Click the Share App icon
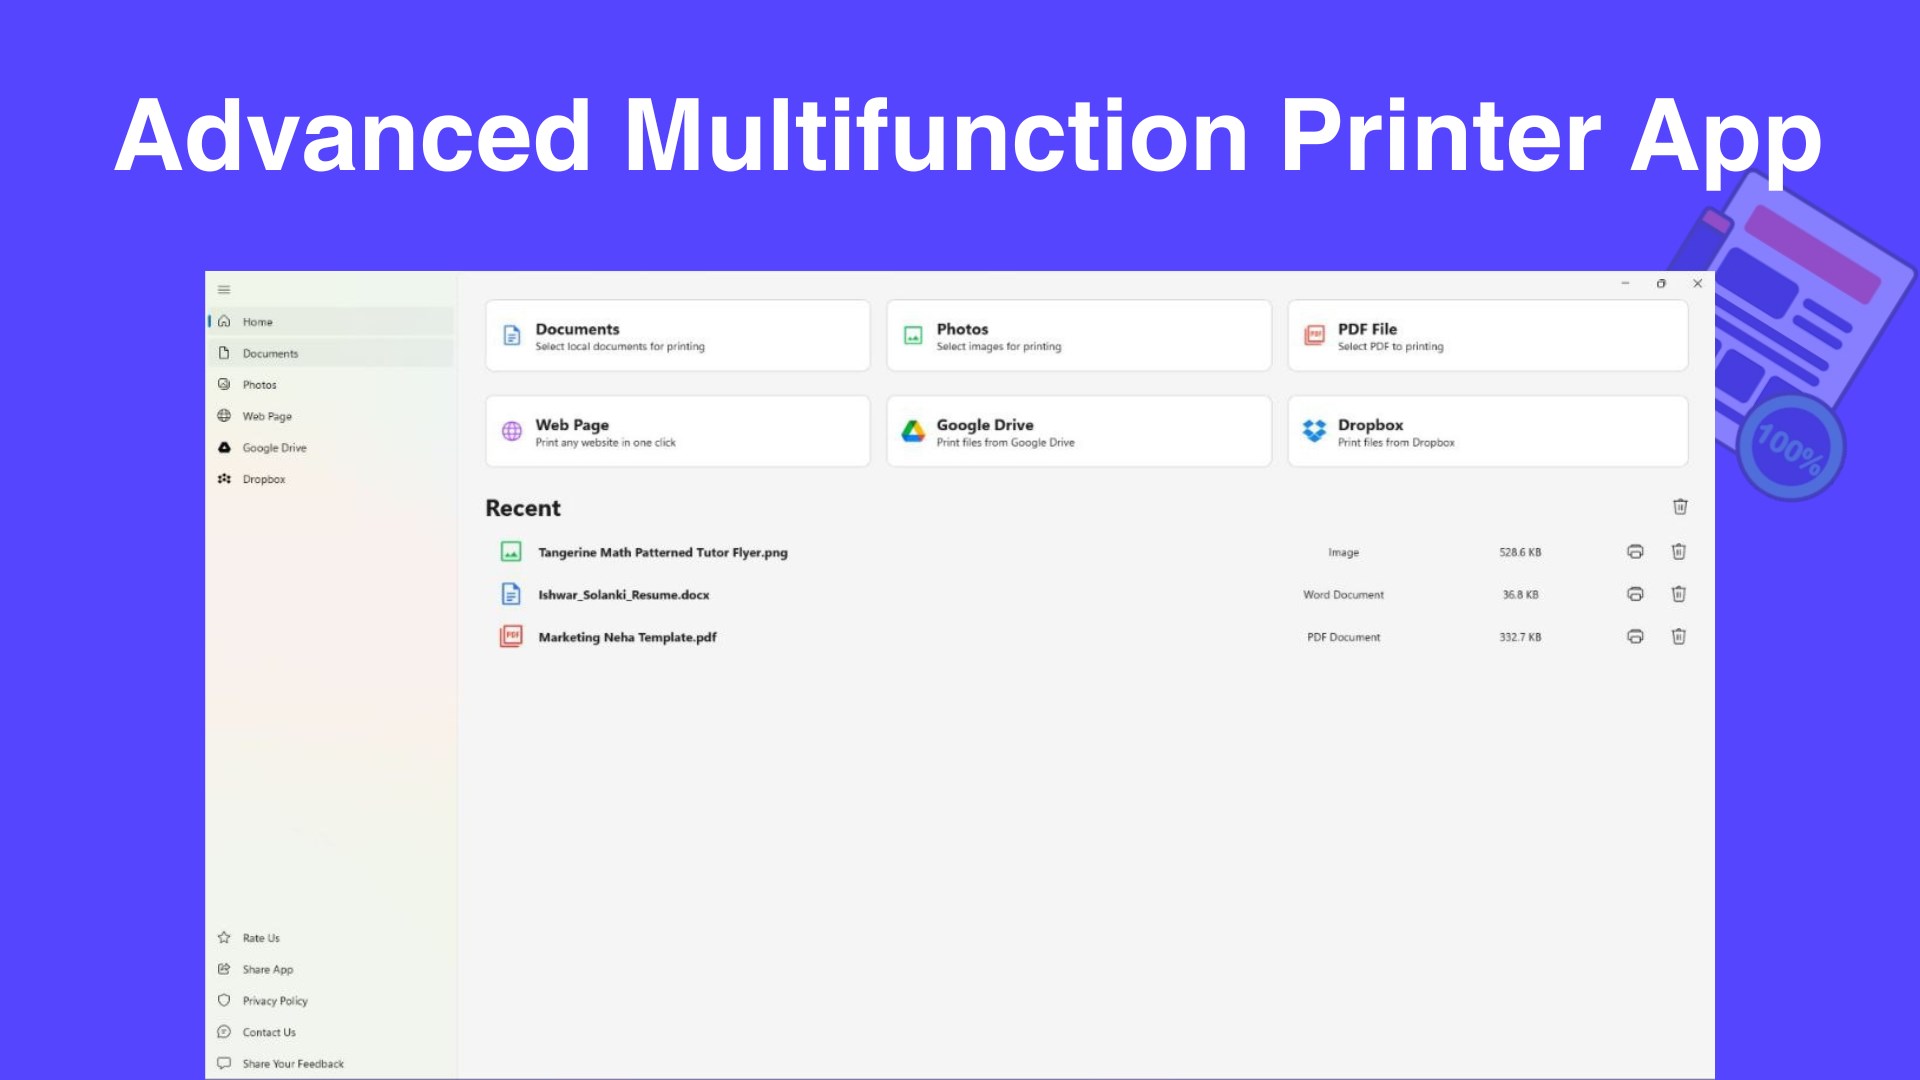The image size is (1920, 1080). [x=224, y=968]
